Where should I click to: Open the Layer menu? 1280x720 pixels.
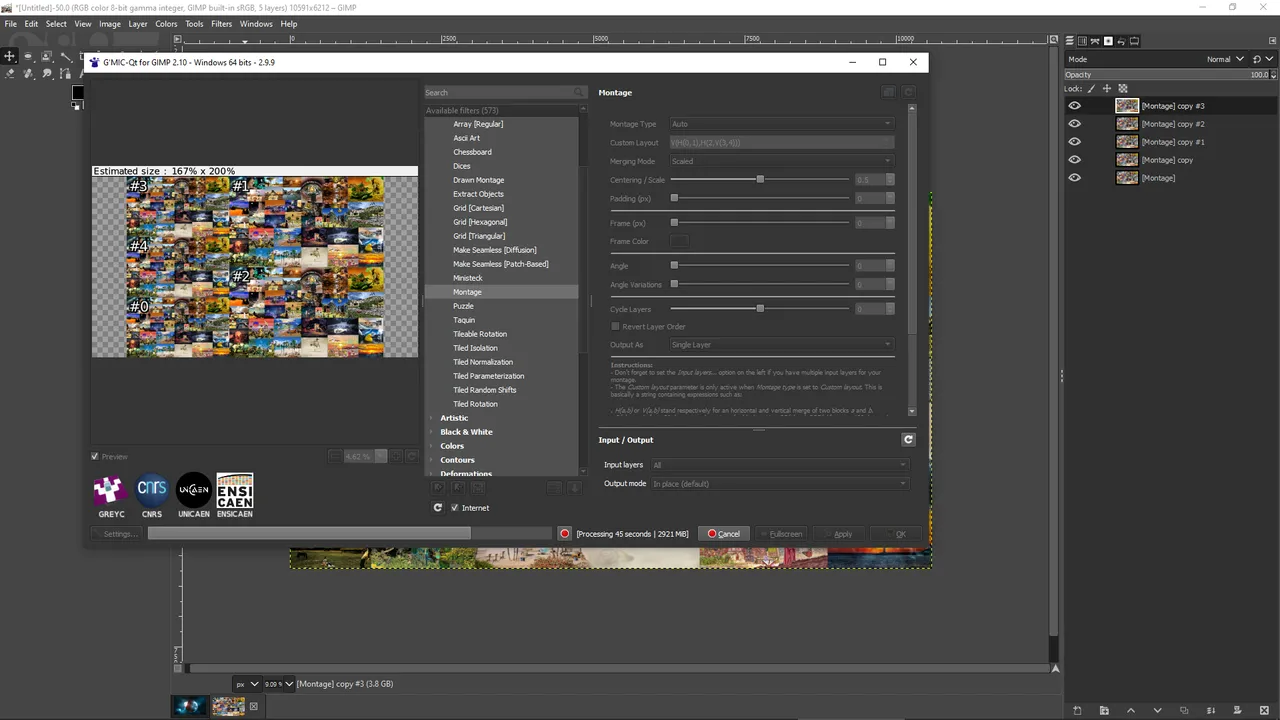pos(138,24)
